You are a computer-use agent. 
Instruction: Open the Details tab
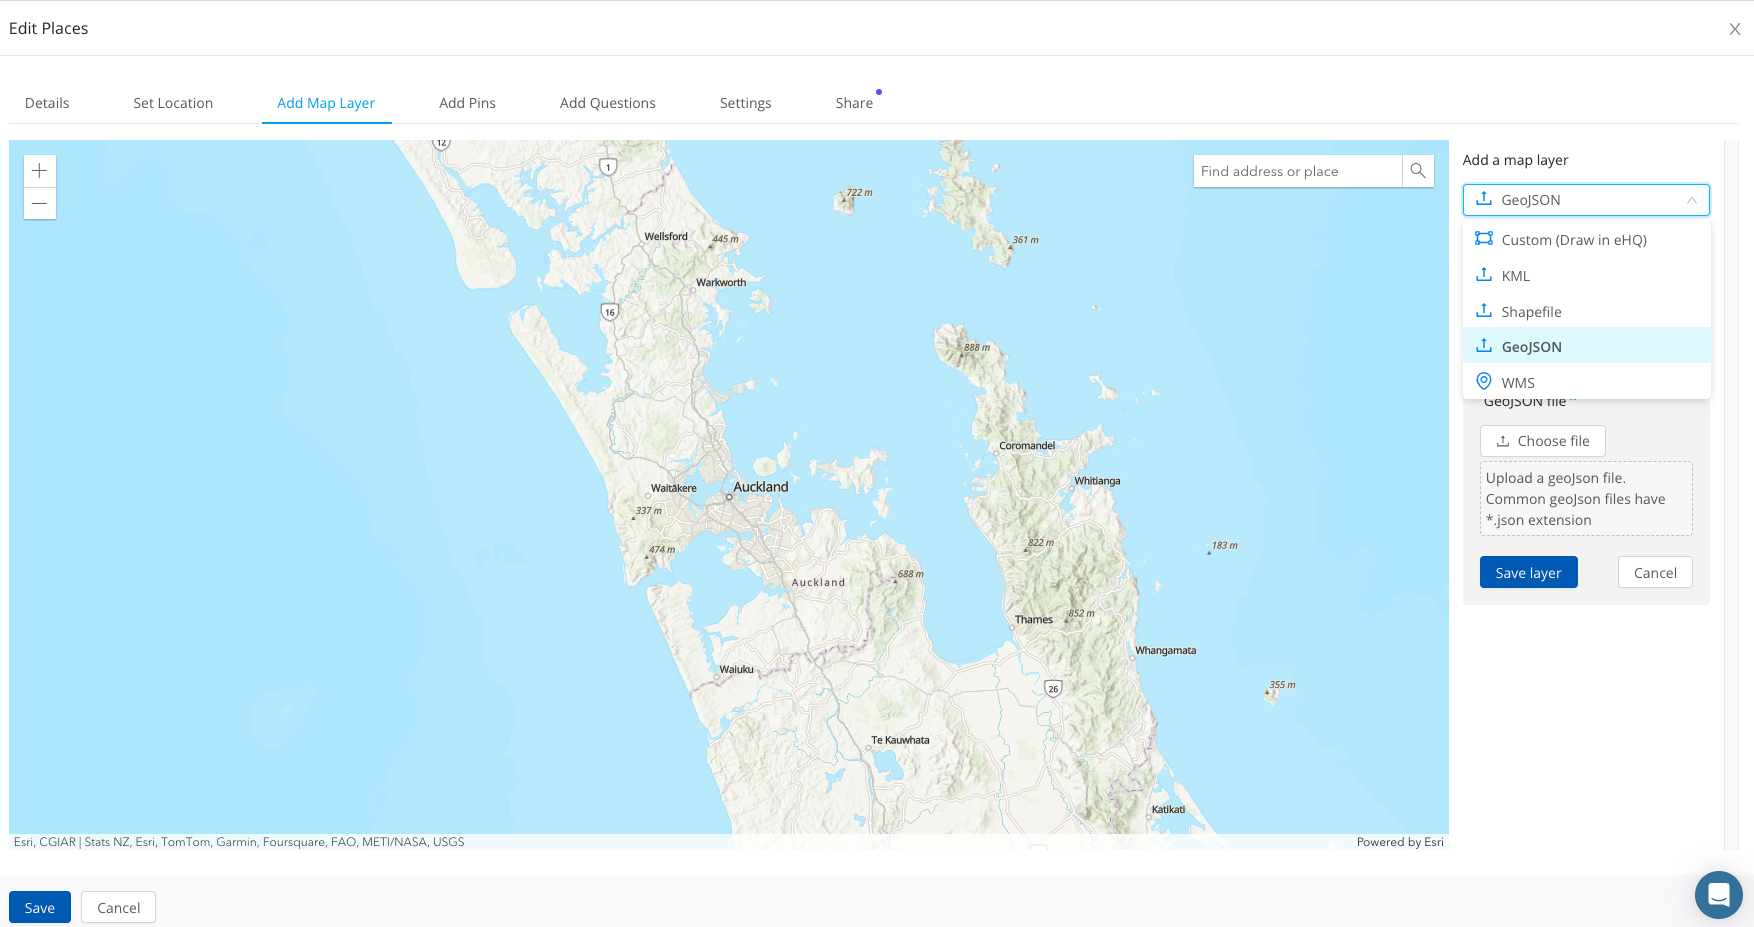pos(47,103)
